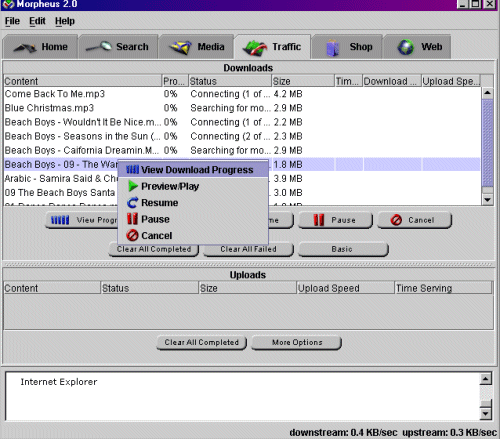
Task: Choose Preview/Play in the context menu
Action: [193, 186]
